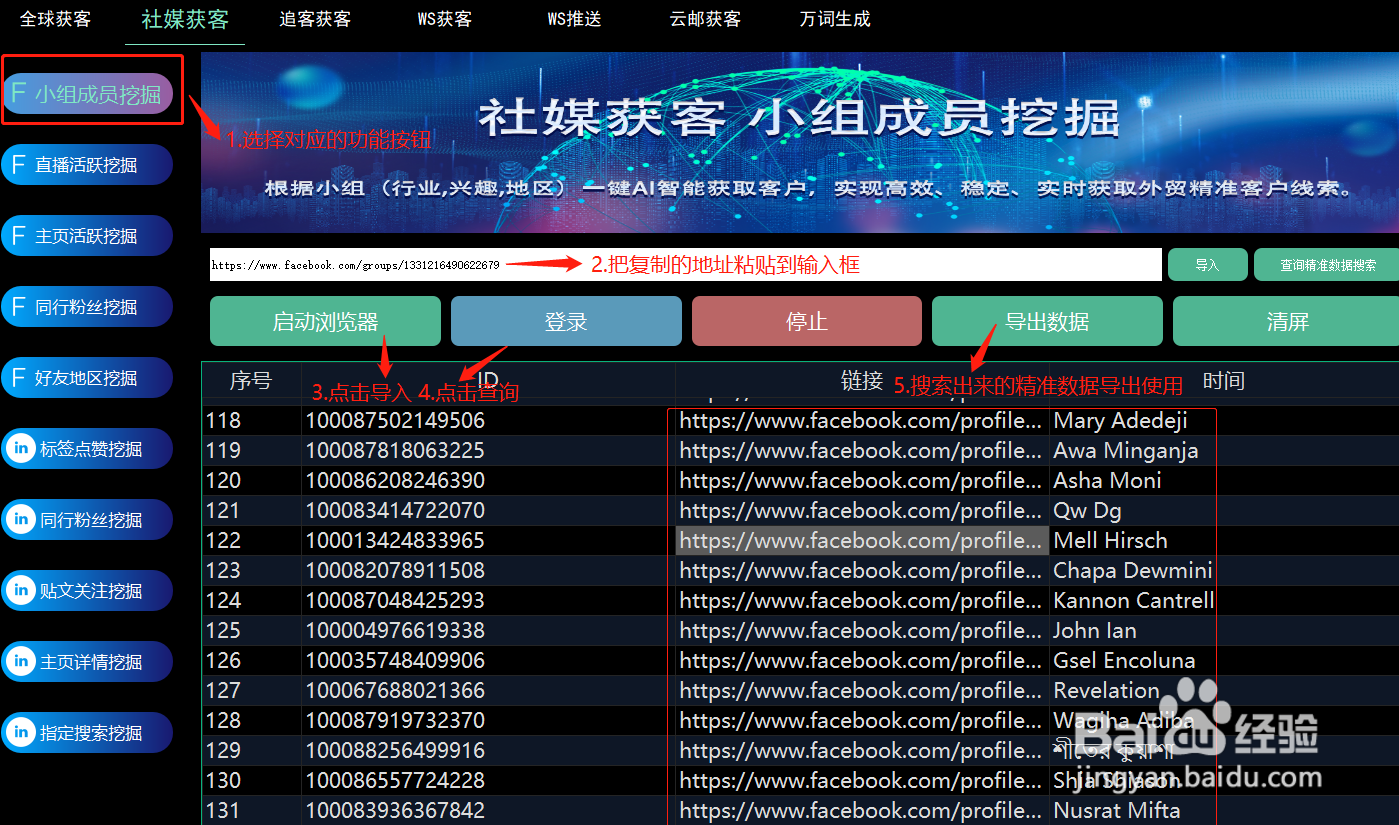Click the 好友地区挖掘 label in the sidebar
1399x825 pixels.
click(x=87, y=379)
